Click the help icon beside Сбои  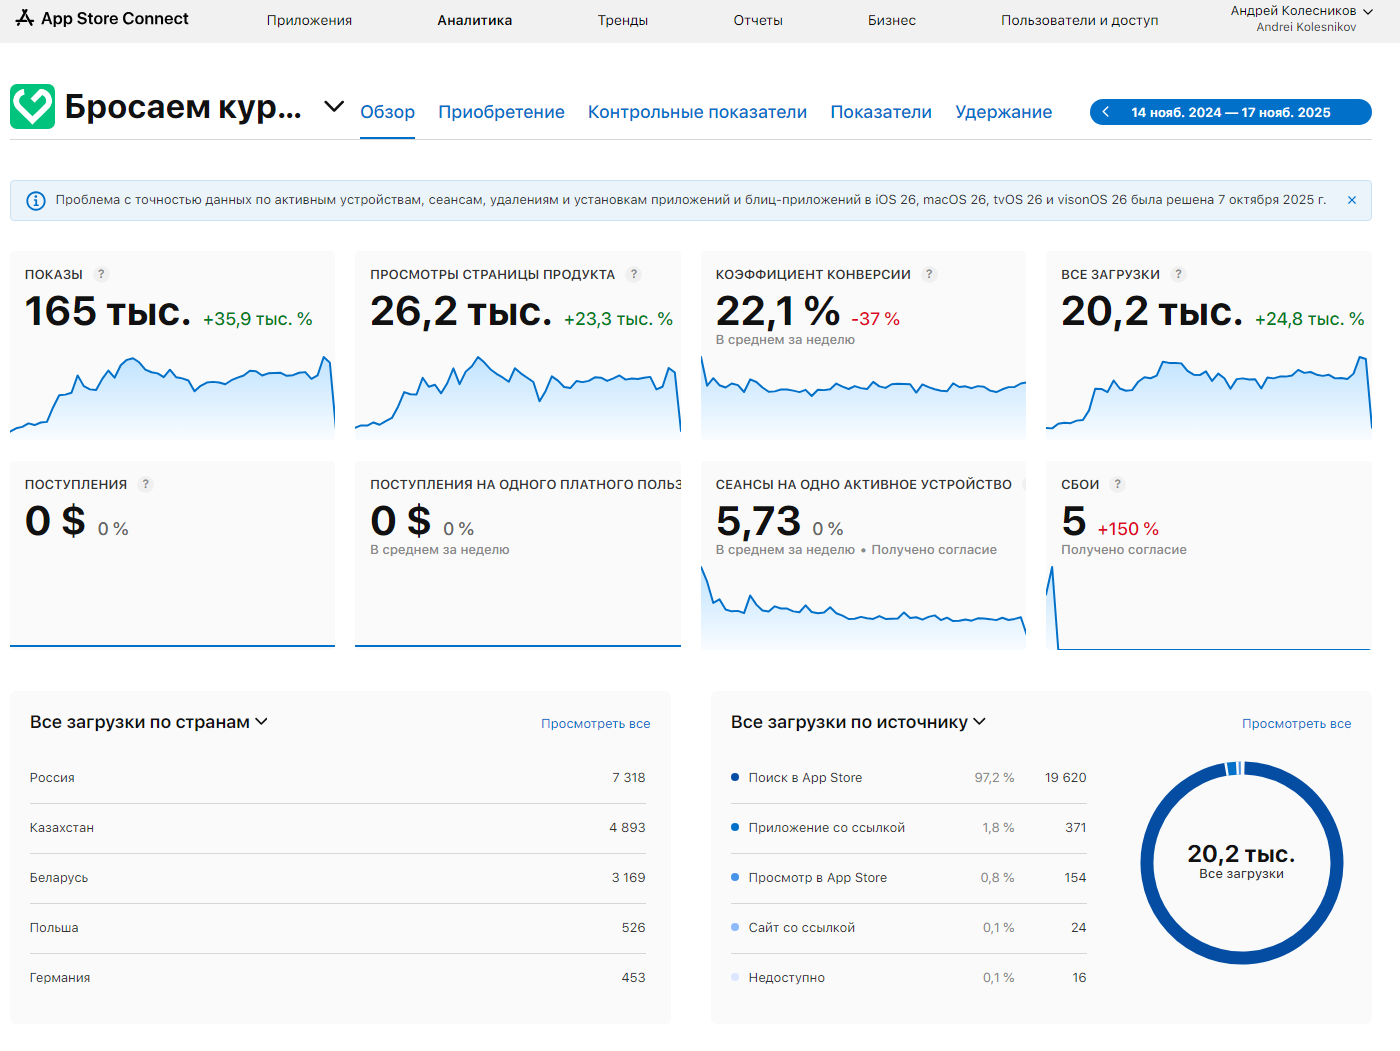pyautogui.click(x=1117, y=484)
